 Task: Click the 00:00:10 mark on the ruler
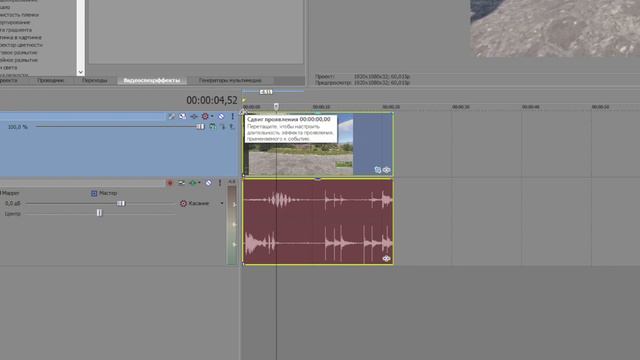pyautogui.click(x=321, y=107)
